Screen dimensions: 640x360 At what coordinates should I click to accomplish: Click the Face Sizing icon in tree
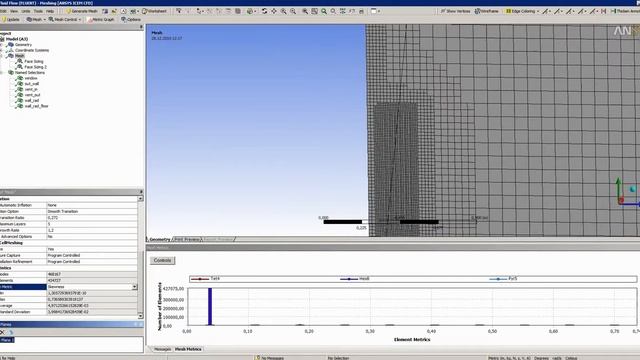(19, 61)
